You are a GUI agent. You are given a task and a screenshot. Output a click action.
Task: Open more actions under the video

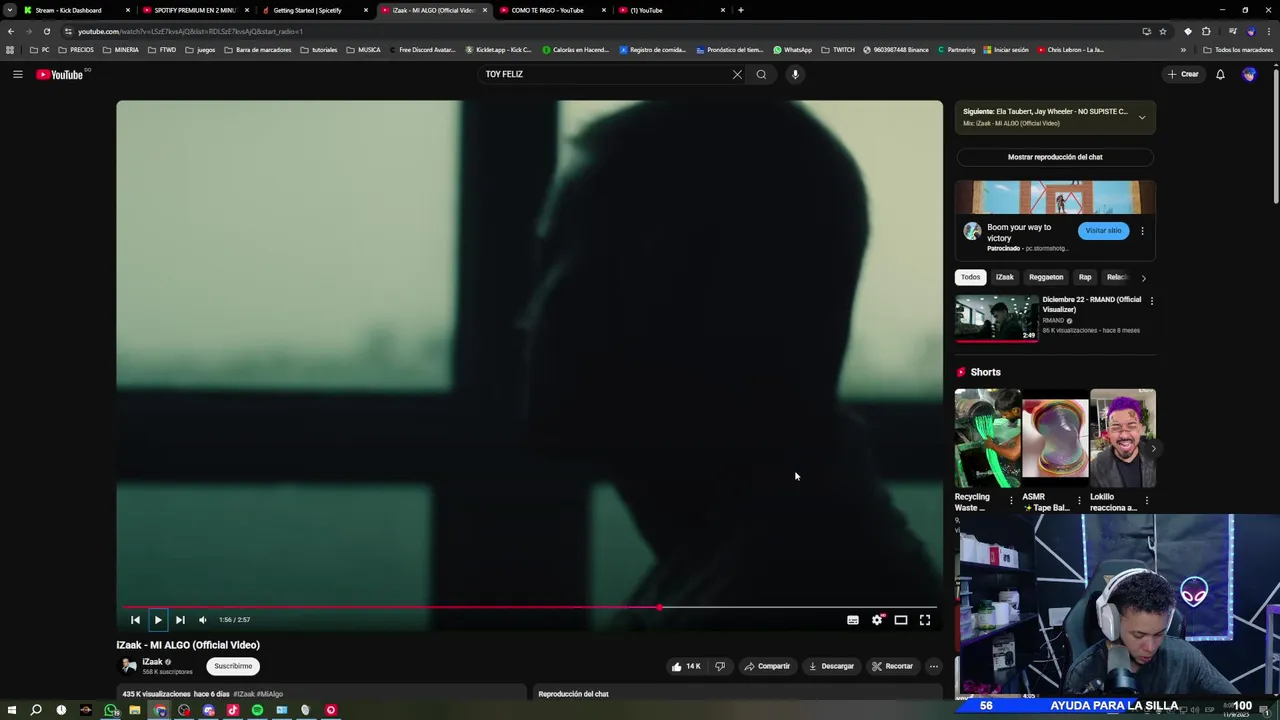tap(933, 666)
